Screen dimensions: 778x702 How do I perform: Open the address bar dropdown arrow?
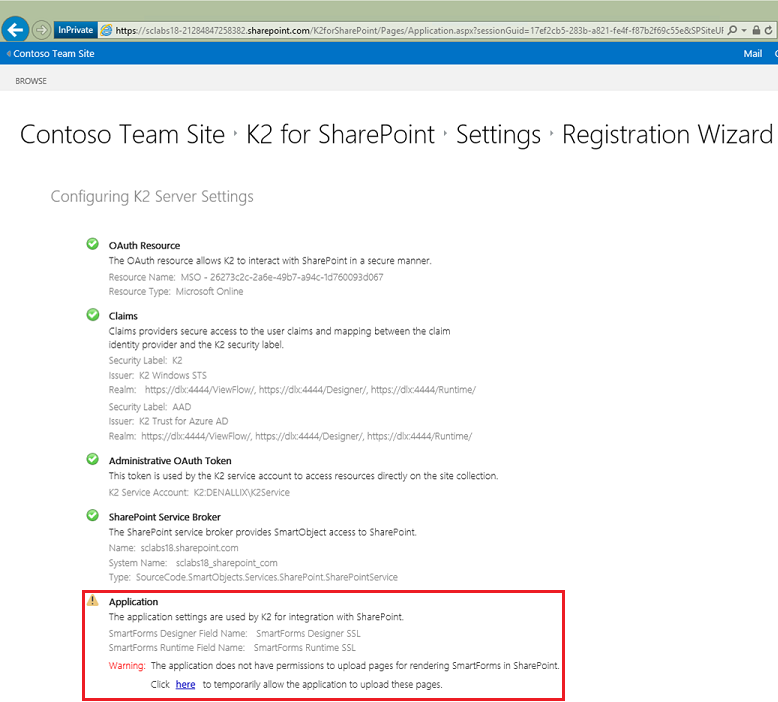(x=744, y=30)
